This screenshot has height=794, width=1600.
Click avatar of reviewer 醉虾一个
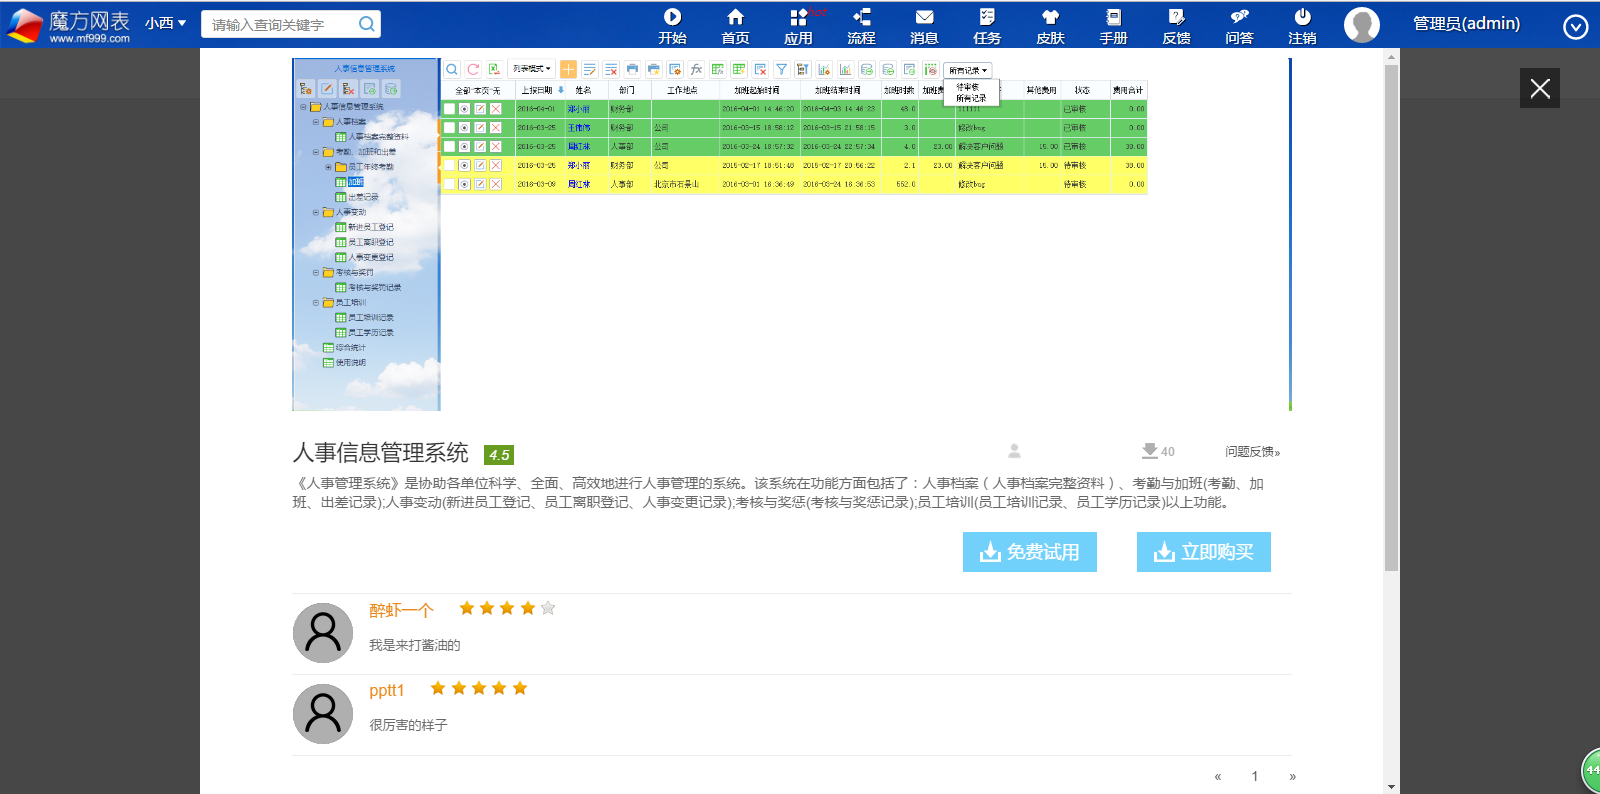[x=323, y=633]
